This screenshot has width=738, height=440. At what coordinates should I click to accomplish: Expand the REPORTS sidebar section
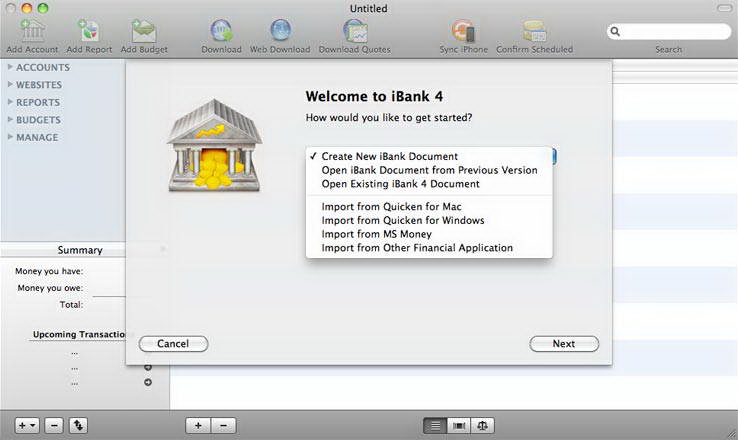point(10,102)
